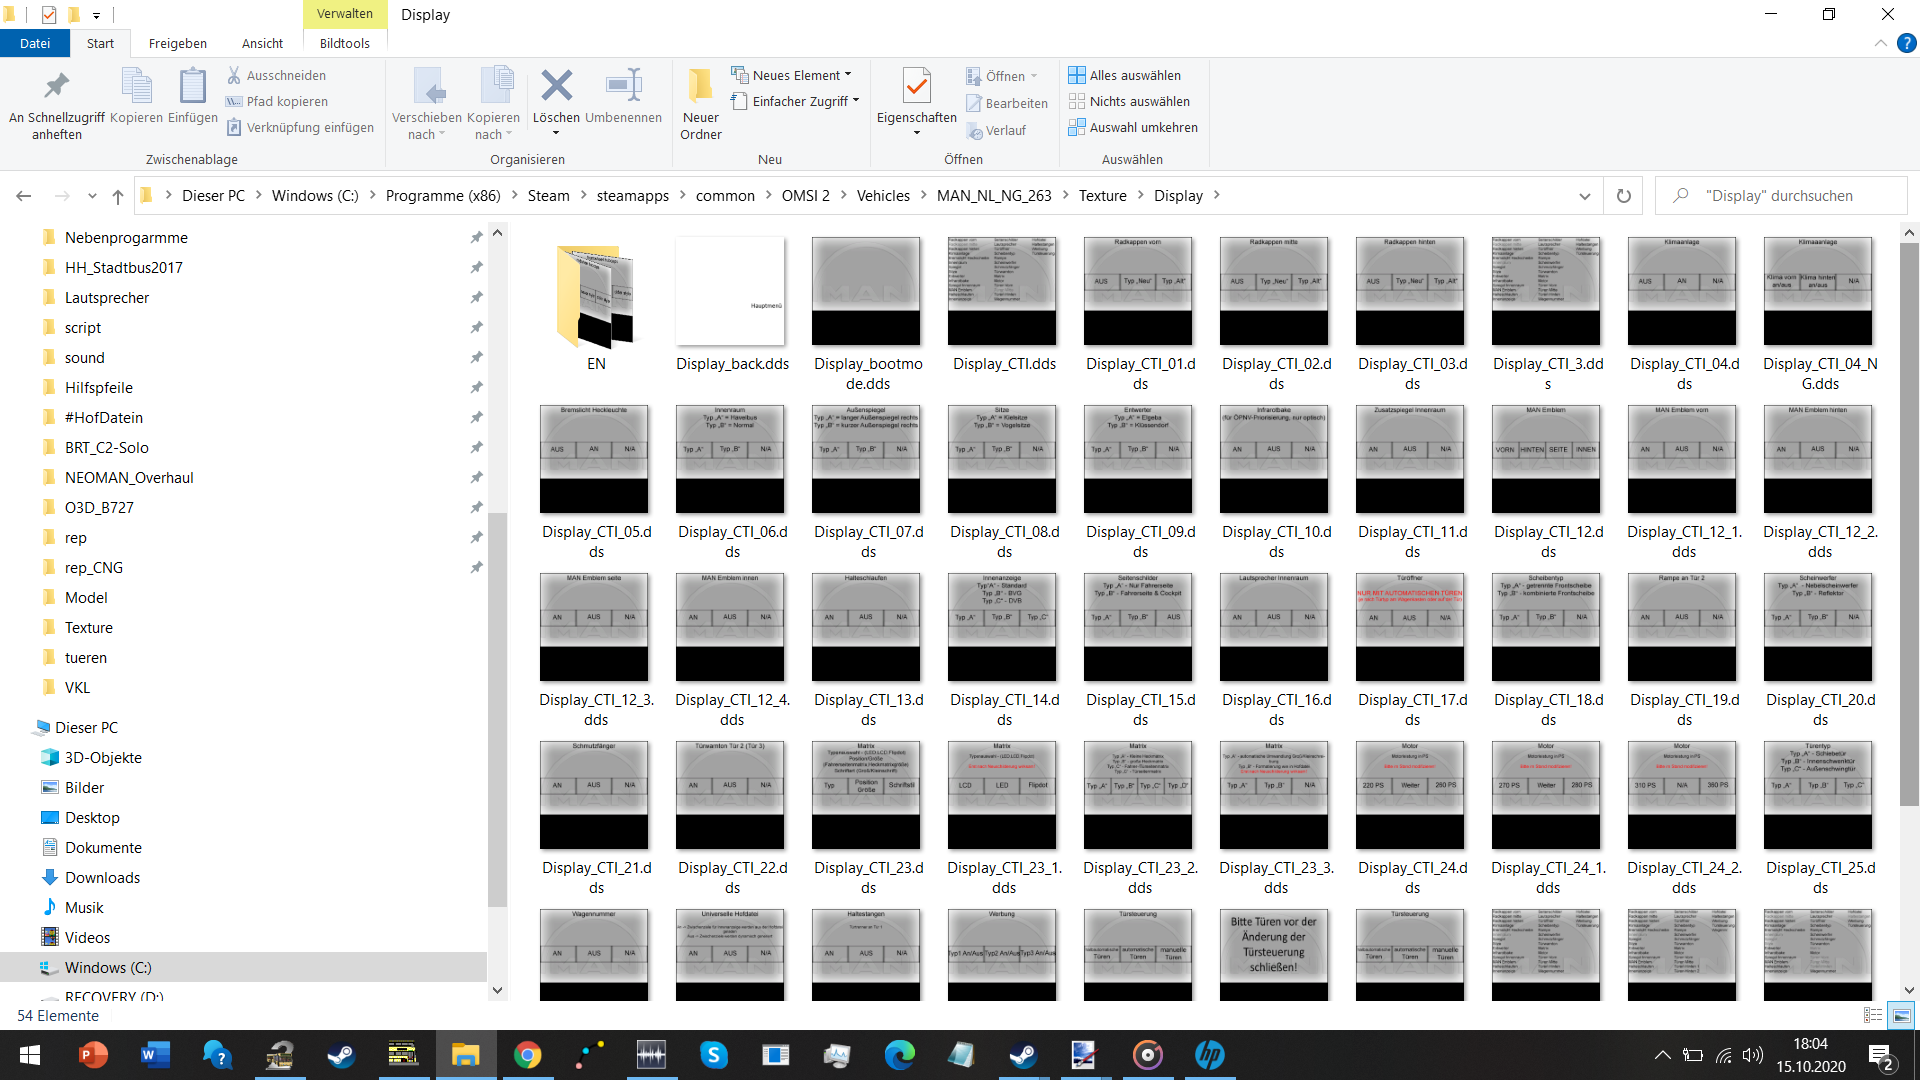Viewport: 1920px width, 1080px height.
Task: Refresh the current folder view
Action: (1624, 196)
